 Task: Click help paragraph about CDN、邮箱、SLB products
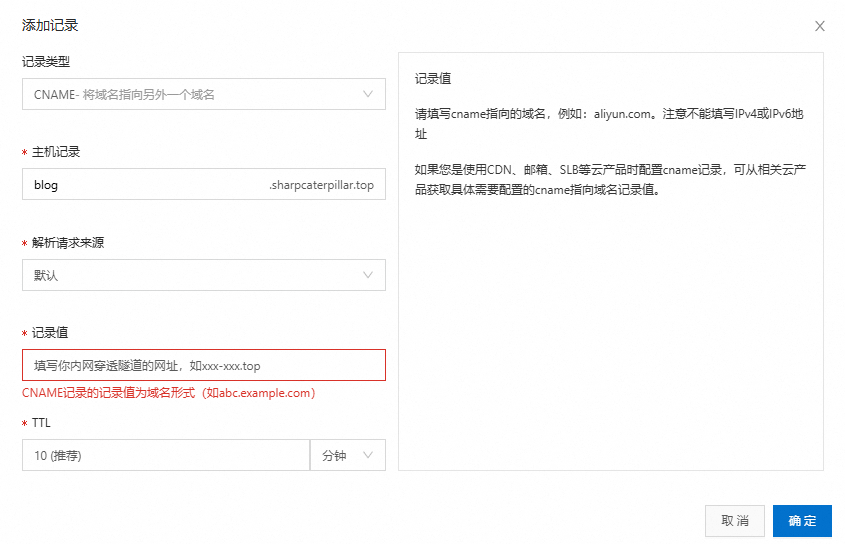pos(610,179)
